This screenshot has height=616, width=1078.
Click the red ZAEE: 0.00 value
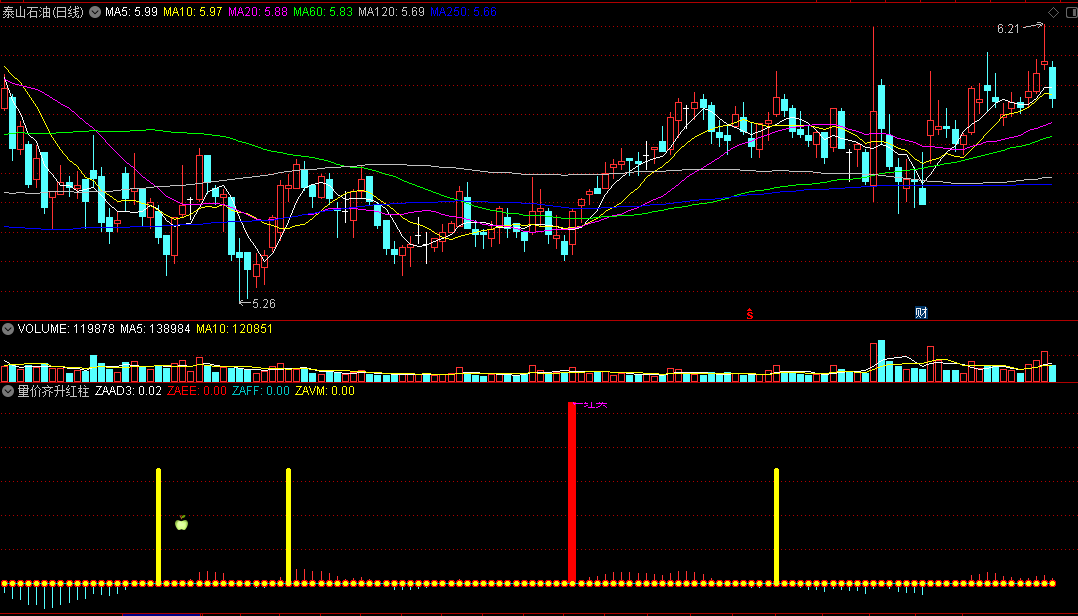197,390
